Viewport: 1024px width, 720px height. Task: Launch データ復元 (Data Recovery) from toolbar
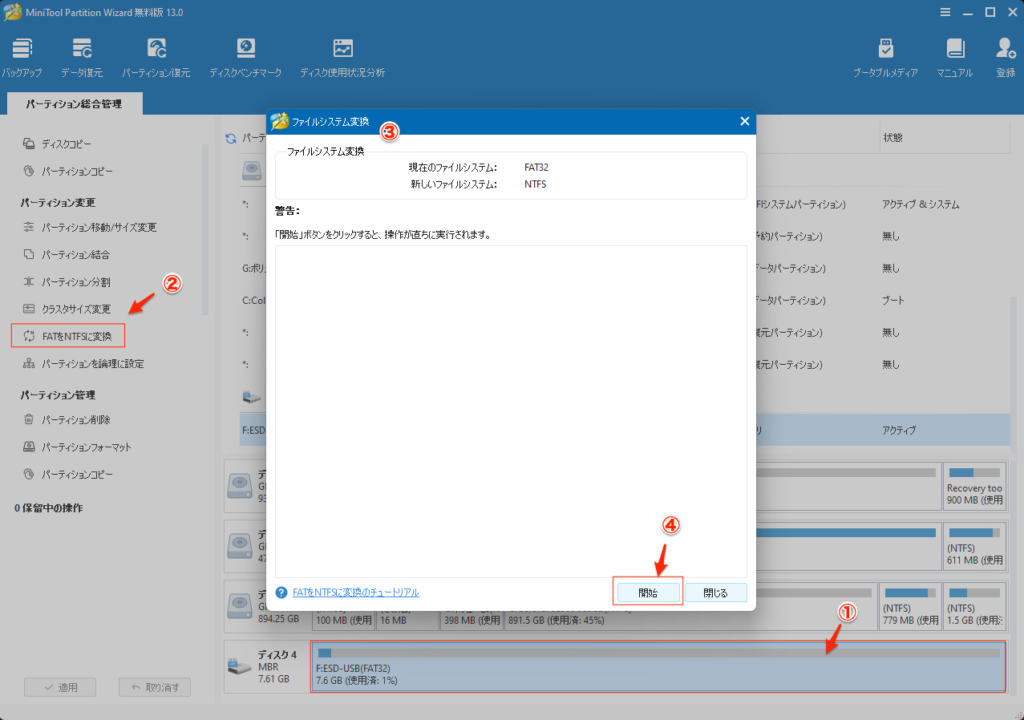pos(82,58)
